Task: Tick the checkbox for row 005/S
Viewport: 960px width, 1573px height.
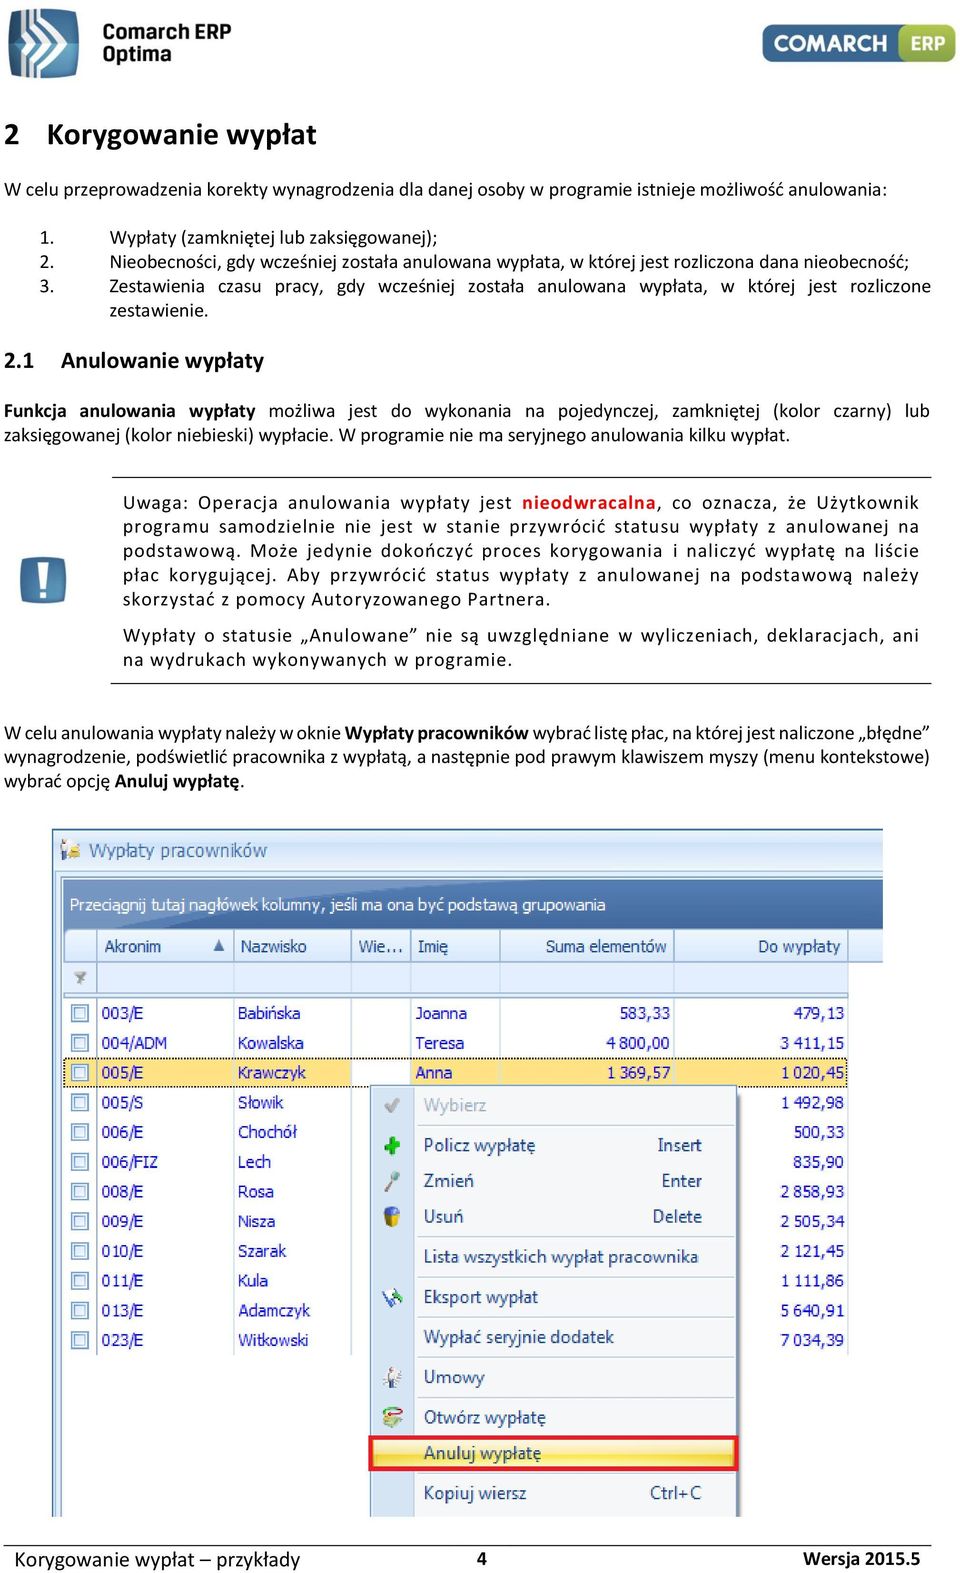Action: (80, 1102)
